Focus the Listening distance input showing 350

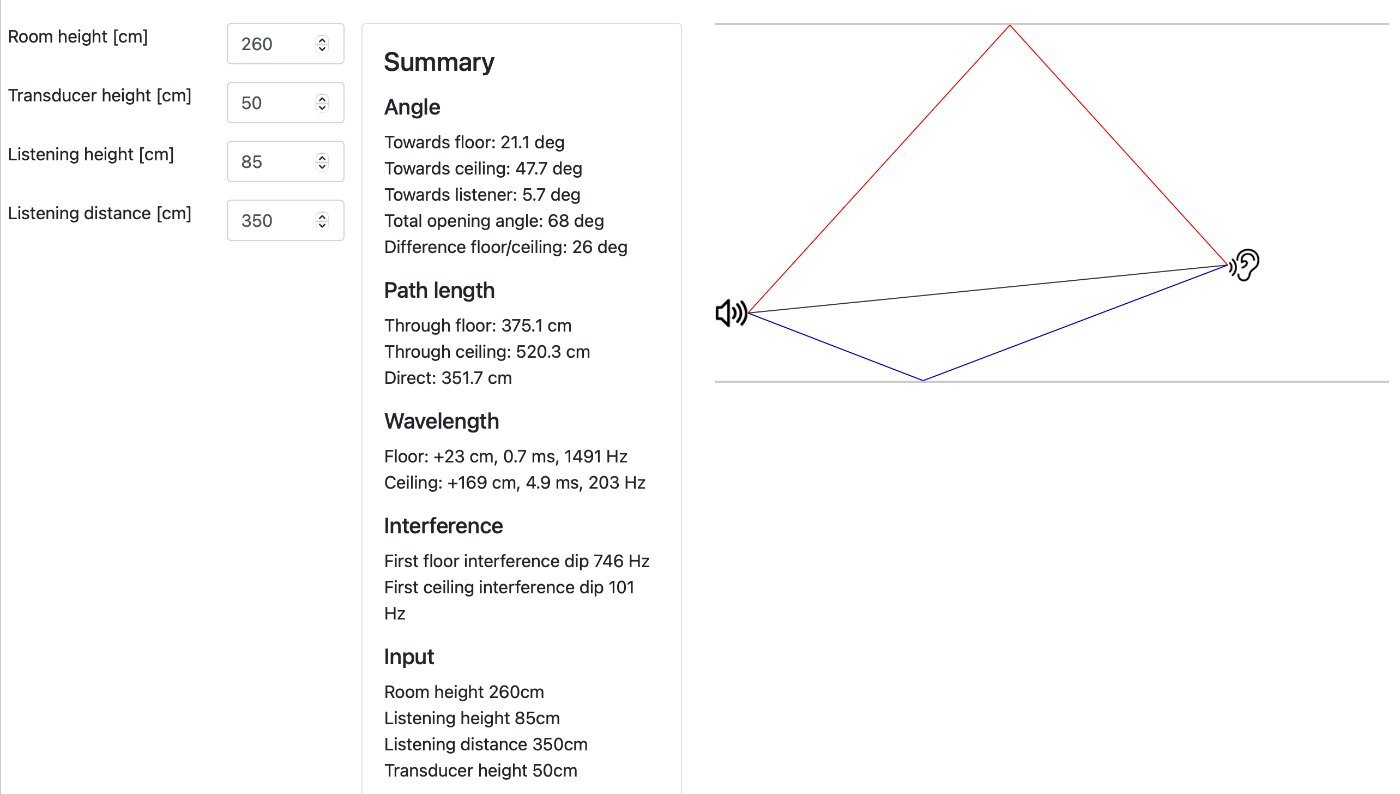point(285,221)
